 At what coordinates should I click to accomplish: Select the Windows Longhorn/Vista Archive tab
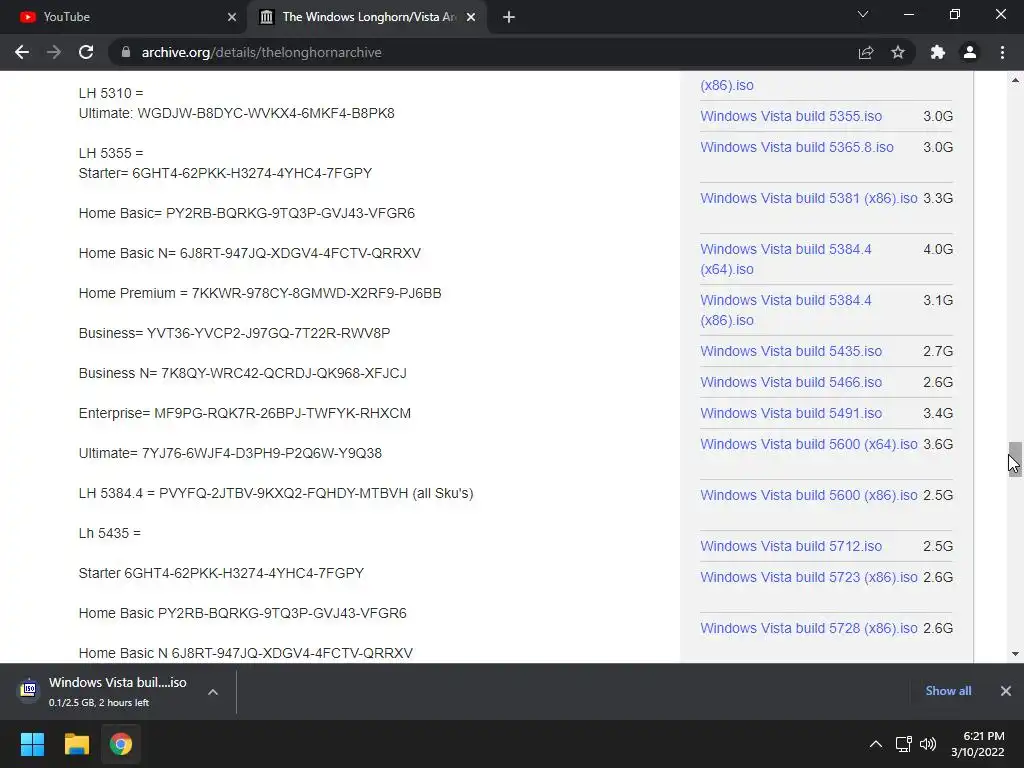(367, 17)
